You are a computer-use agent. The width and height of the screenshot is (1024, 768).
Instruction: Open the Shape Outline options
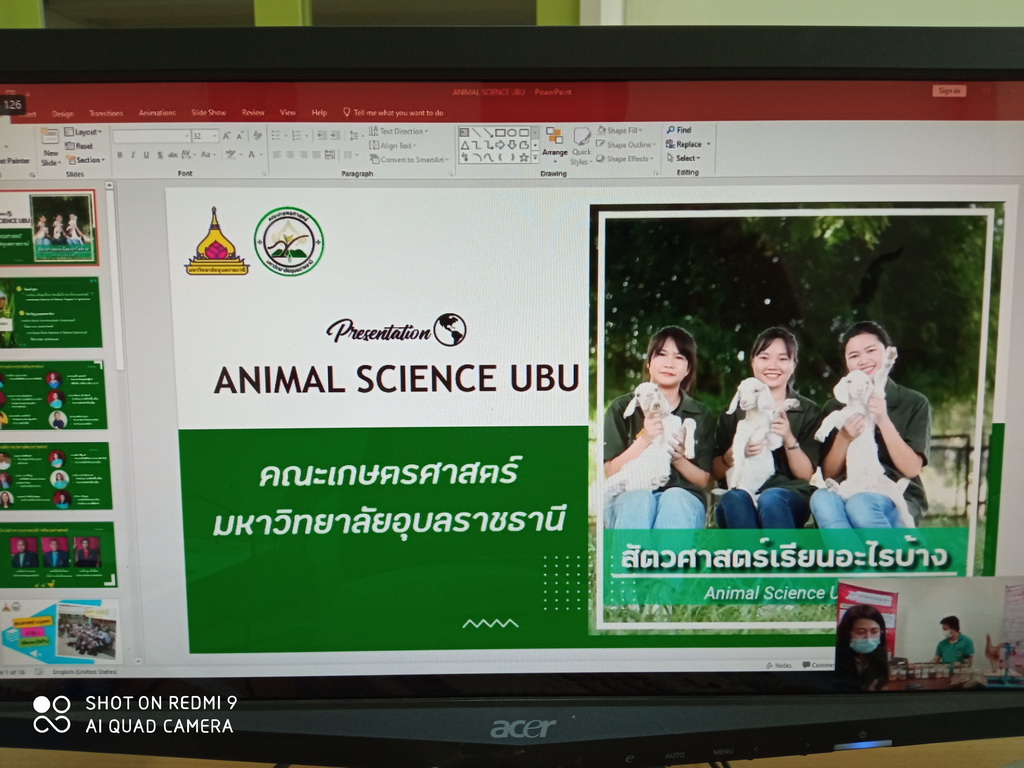(625, 144)
